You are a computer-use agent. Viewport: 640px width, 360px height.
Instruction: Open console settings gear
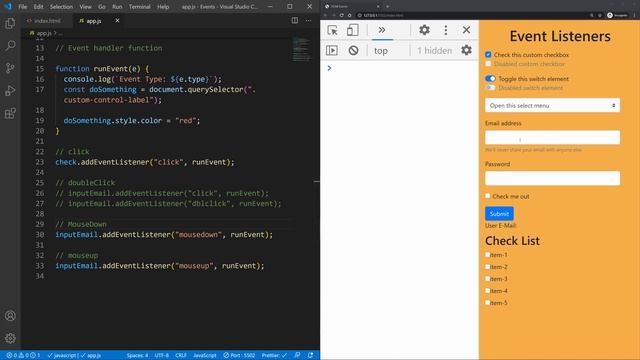tap(466, 50)
